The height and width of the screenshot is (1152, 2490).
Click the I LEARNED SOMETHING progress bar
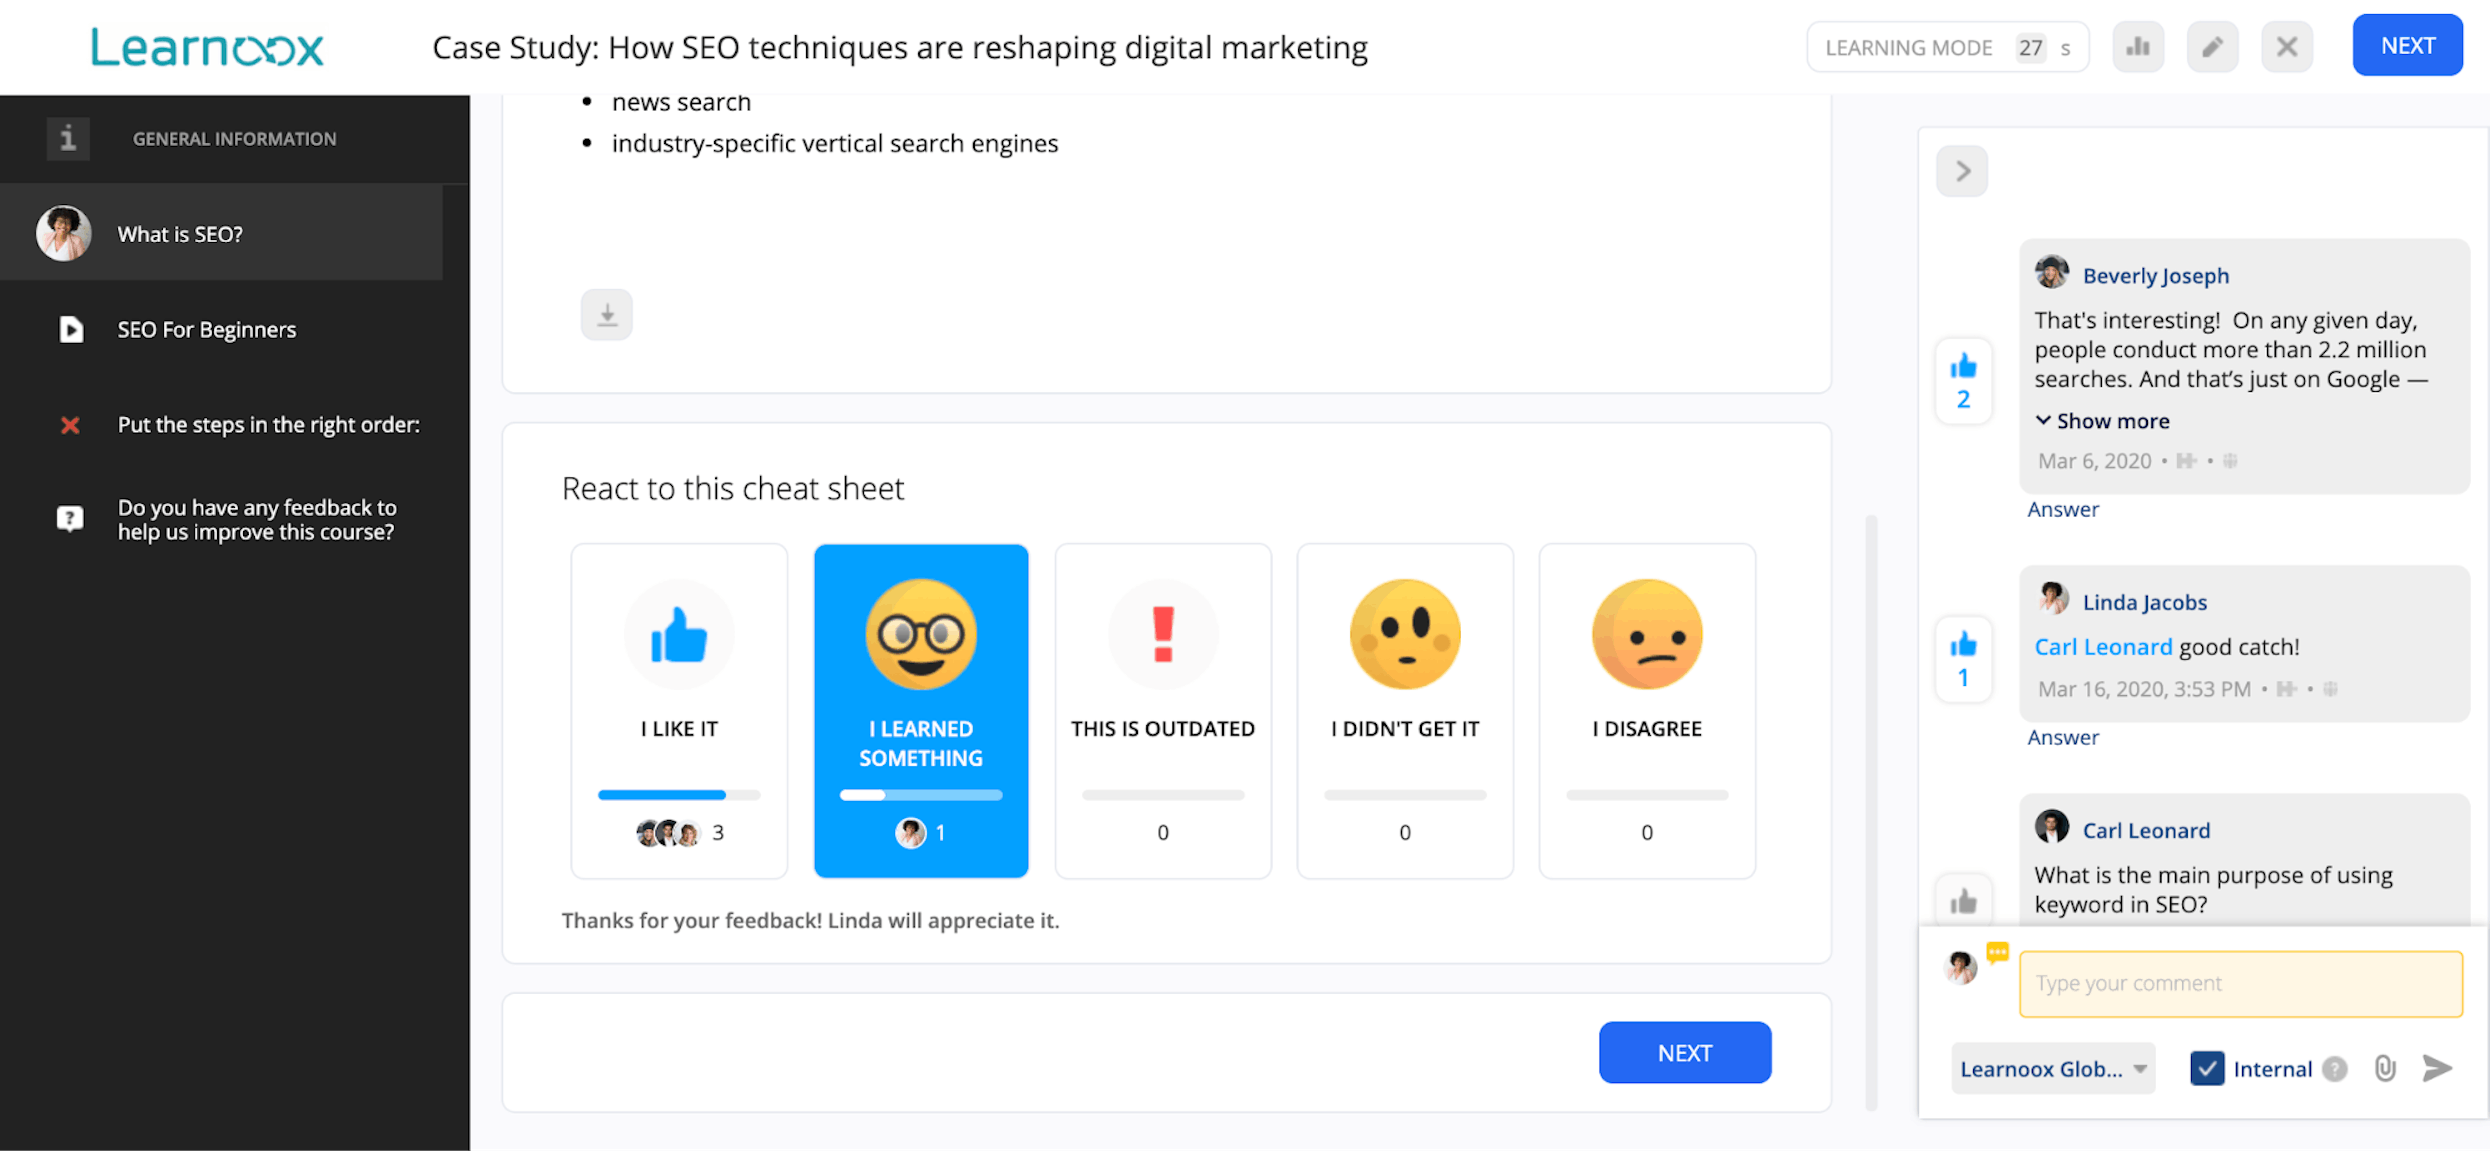pos(920,794)
